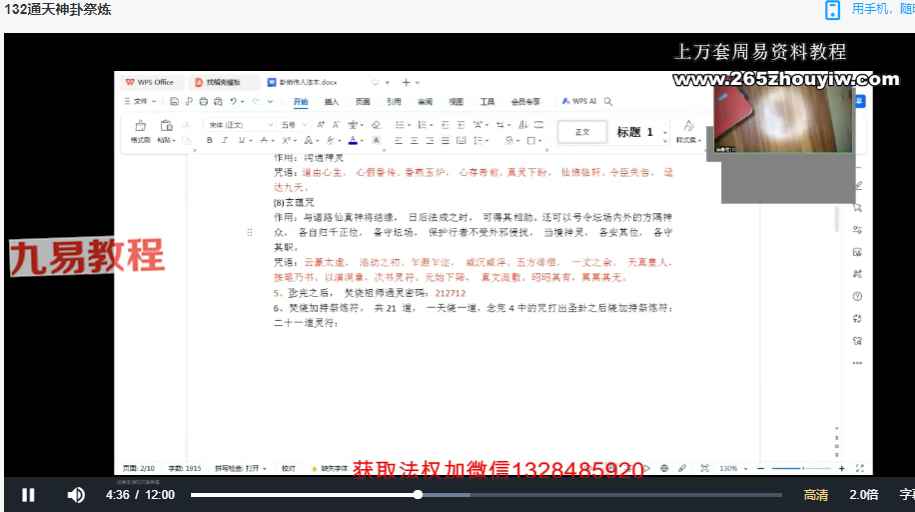This screenshot has height=512, width=915.
Task: Open the 用手机 mobile viewing link
Action: pyautogui.click(x=882, y=9)
